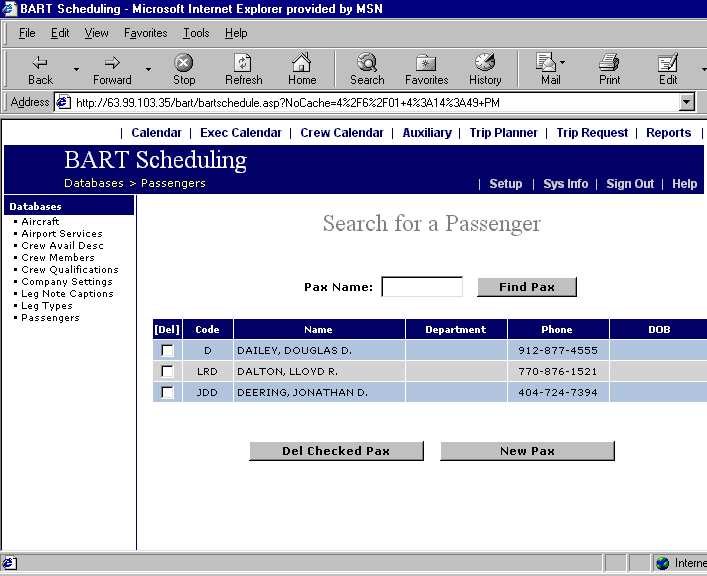The width and height of the screenshot is (707, 576).
Task: Click the Find Pax button
Action: (527, 287)
